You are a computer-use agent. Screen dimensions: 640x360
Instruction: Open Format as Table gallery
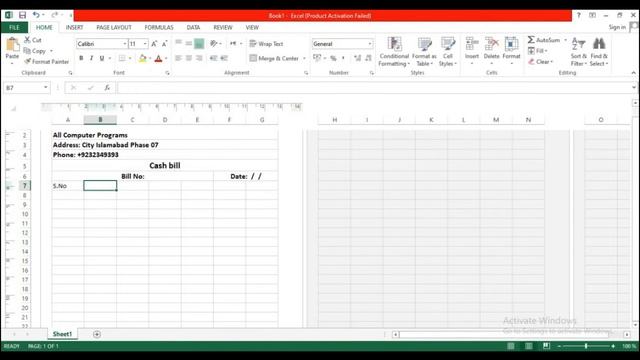[x=424, y=52]
